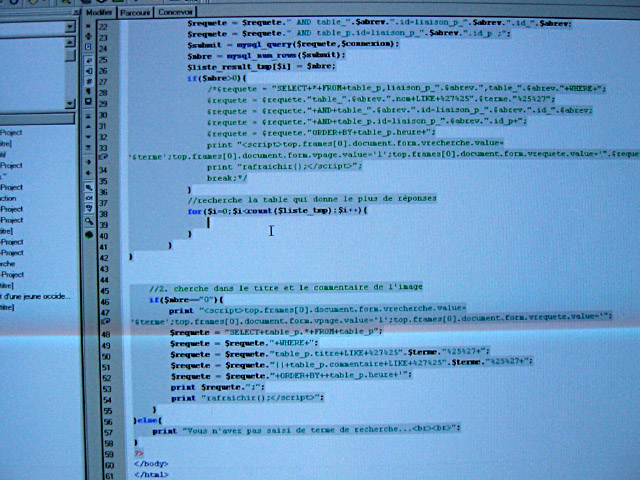The height and width of the screenshot is (480, 640).
Task: Click the mysql_num_rows code line
Action: (266, 55)
